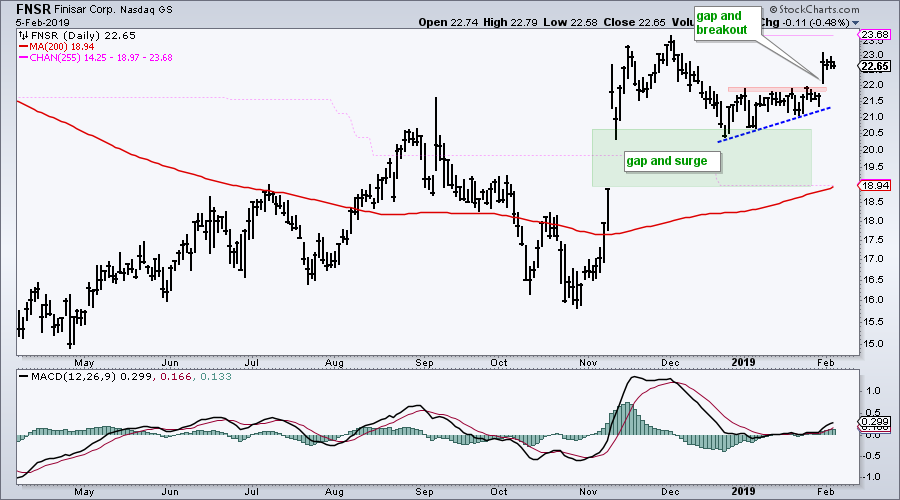Click the 20.0 price axis label
Viewport: 900px width, 500px height.
point(875,150)
